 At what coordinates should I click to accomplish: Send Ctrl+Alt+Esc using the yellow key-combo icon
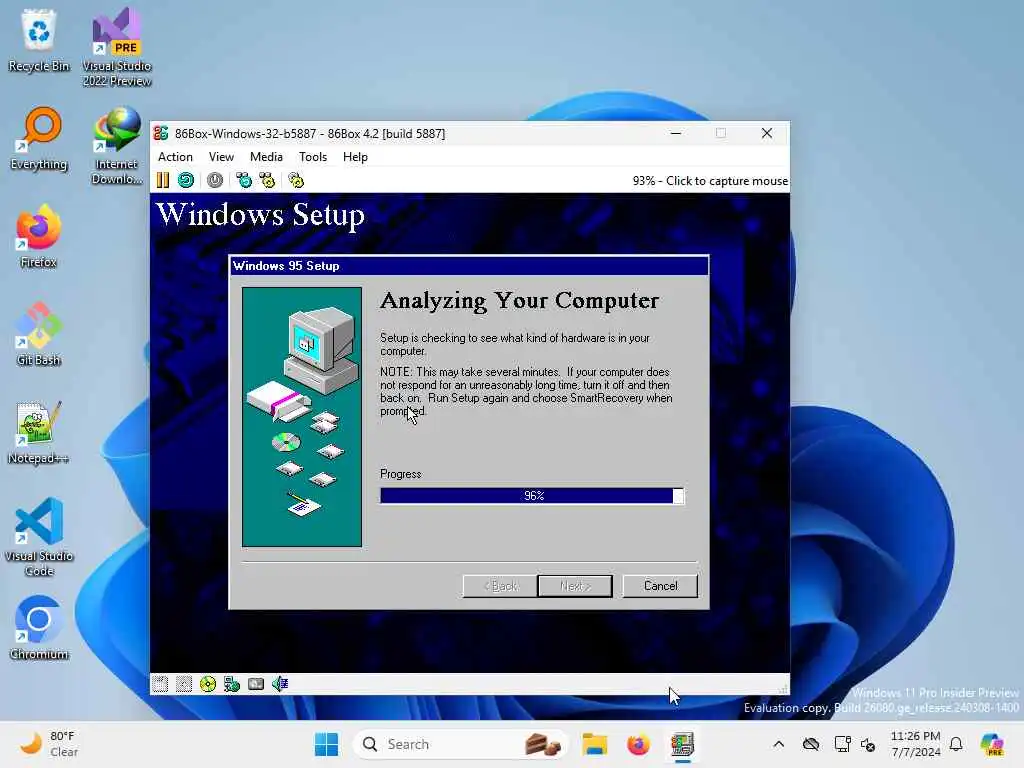[267, 180]
